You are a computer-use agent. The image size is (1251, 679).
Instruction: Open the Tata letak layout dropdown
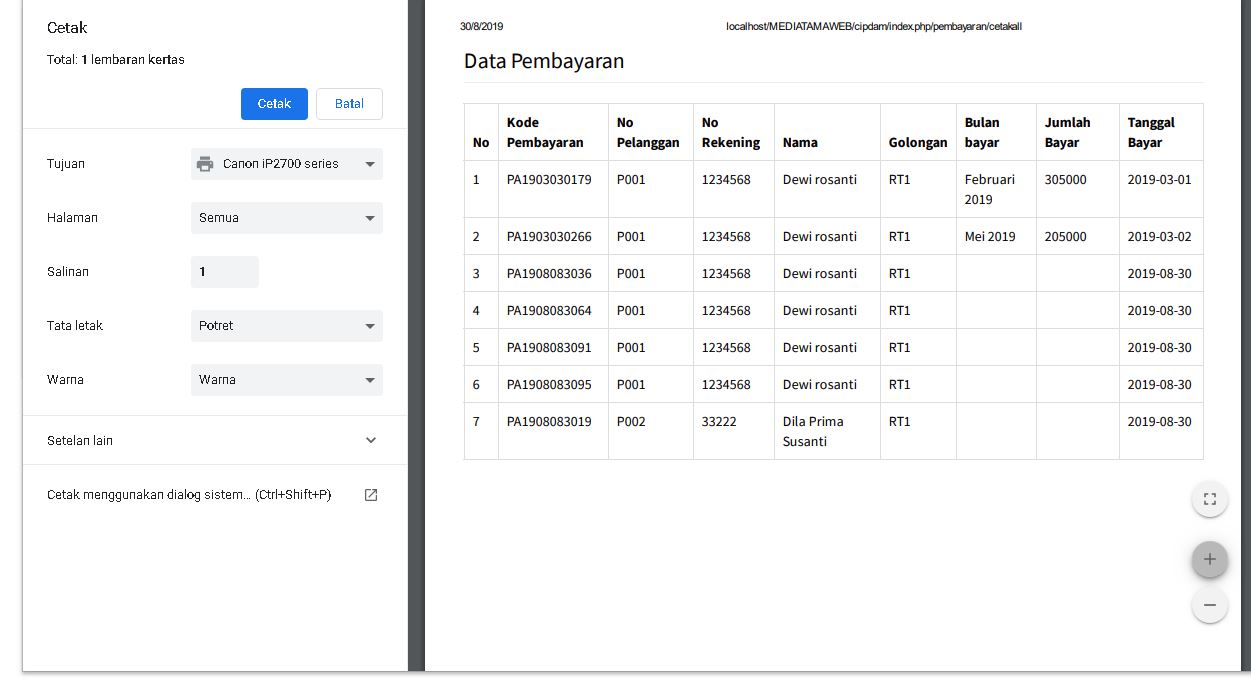click(x=287, y=326)
